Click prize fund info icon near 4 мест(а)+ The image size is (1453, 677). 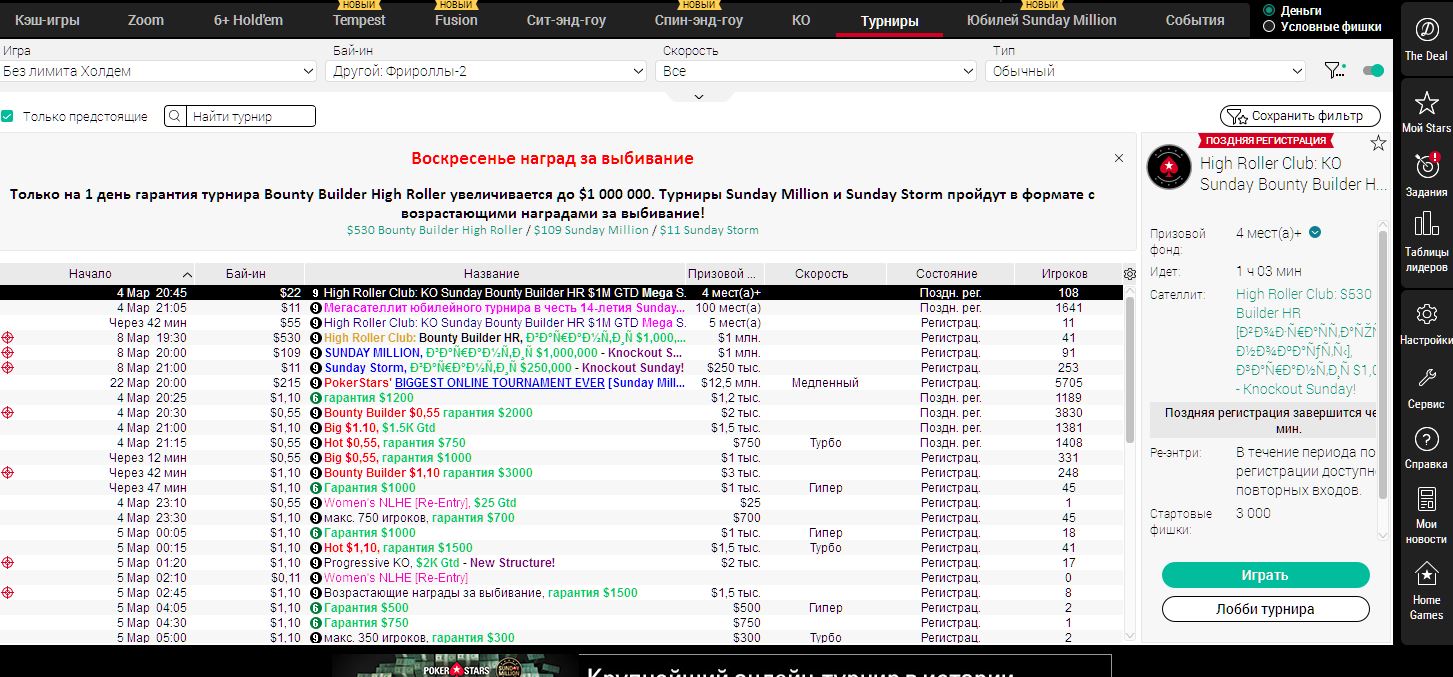pyautogui.click(x=1315, y=233)
